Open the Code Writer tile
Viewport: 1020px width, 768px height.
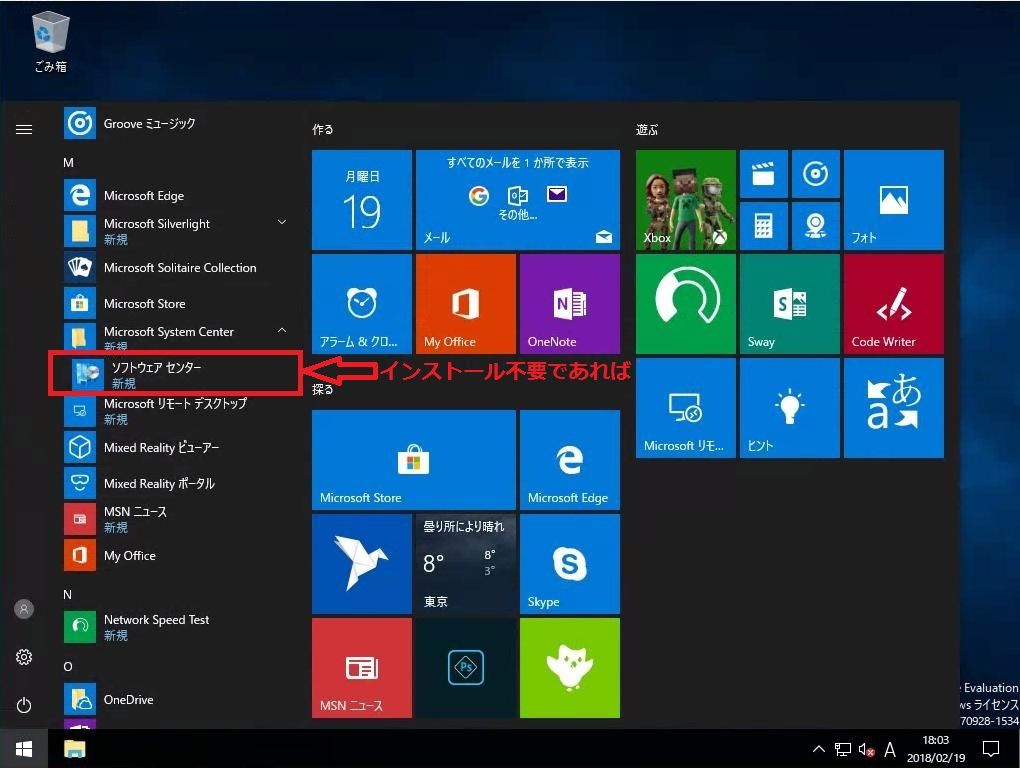tap(894, 304)
